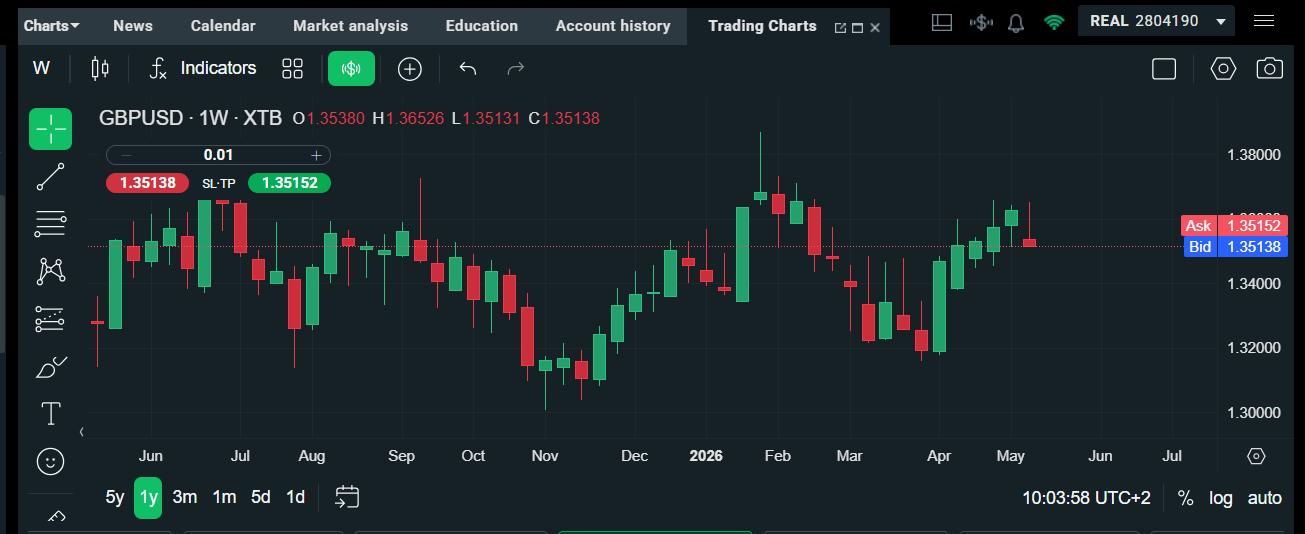The height and width of the screenshot is (534, 1305).
Task: Redo the chart action
Action: [516, 68]
